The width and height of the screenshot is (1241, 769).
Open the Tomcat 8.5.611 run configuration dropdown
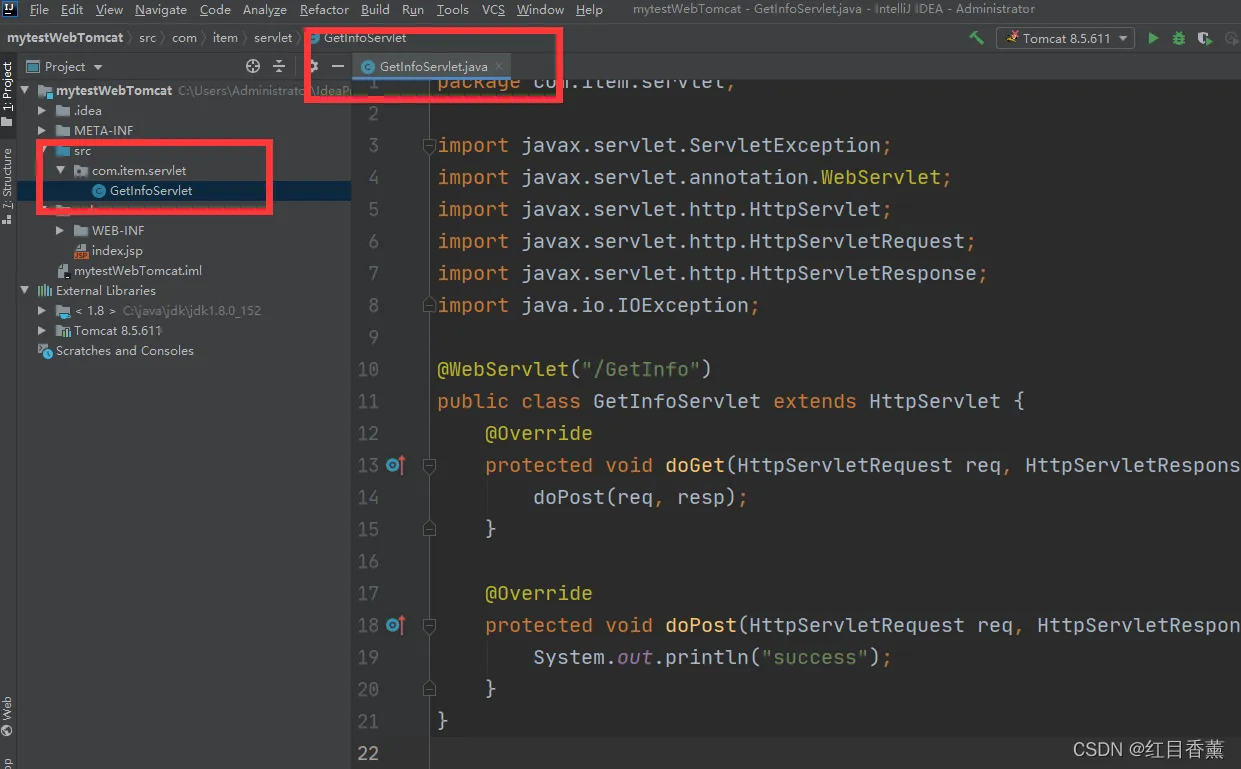pos(1065,38)
